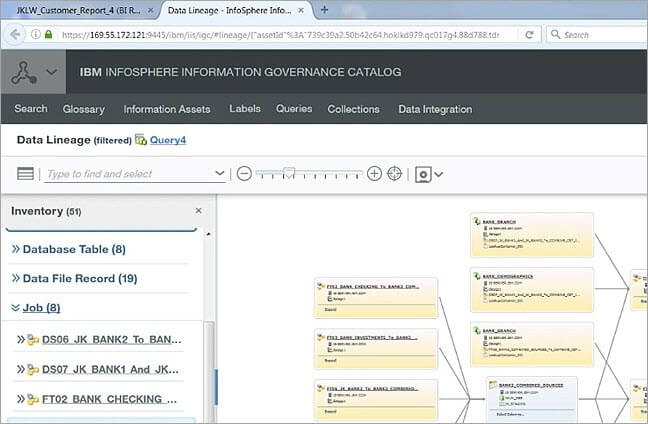Expand the Database Table (8) group

pos(16,249)
